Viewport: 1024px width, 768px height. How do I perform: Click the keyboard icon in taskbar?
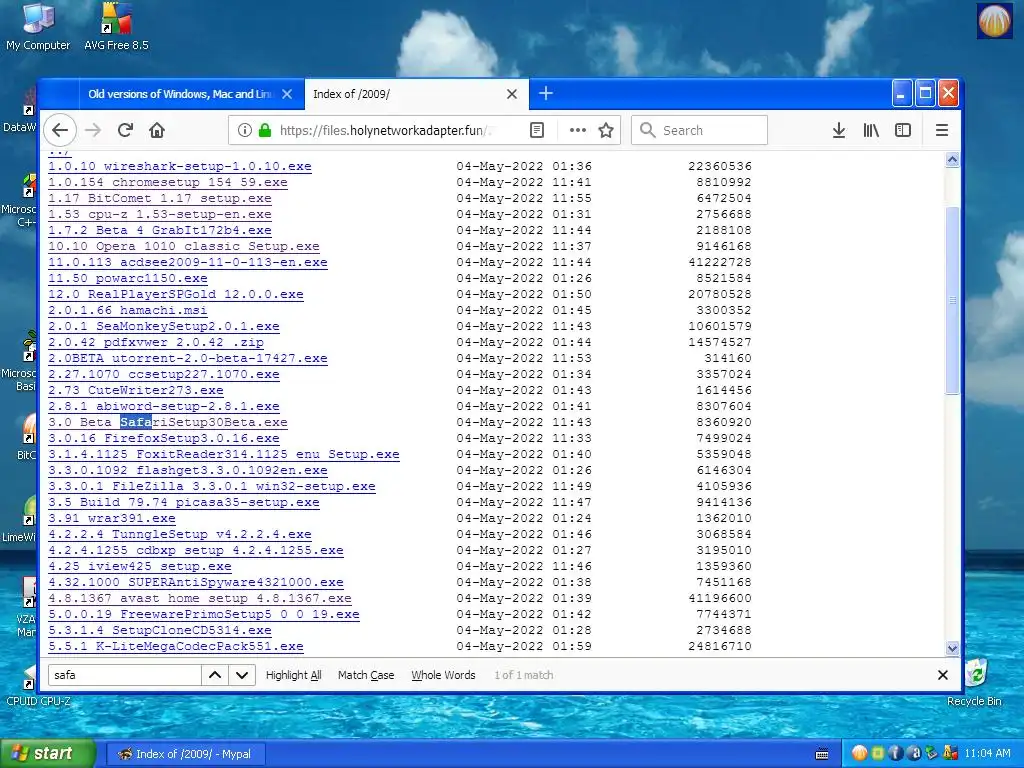(822, 754)
